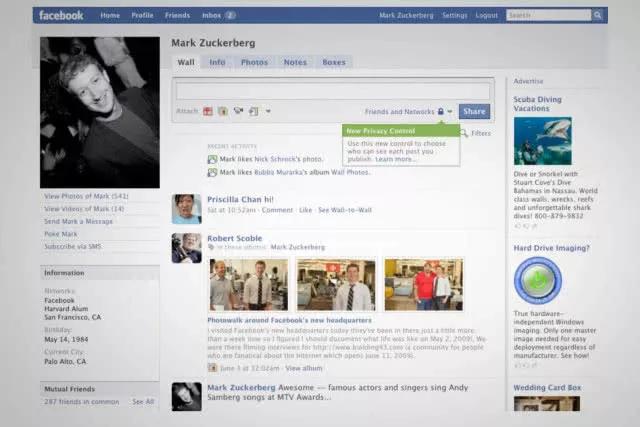Open Scuba Diving Vacations ad title

pos(538,104)
